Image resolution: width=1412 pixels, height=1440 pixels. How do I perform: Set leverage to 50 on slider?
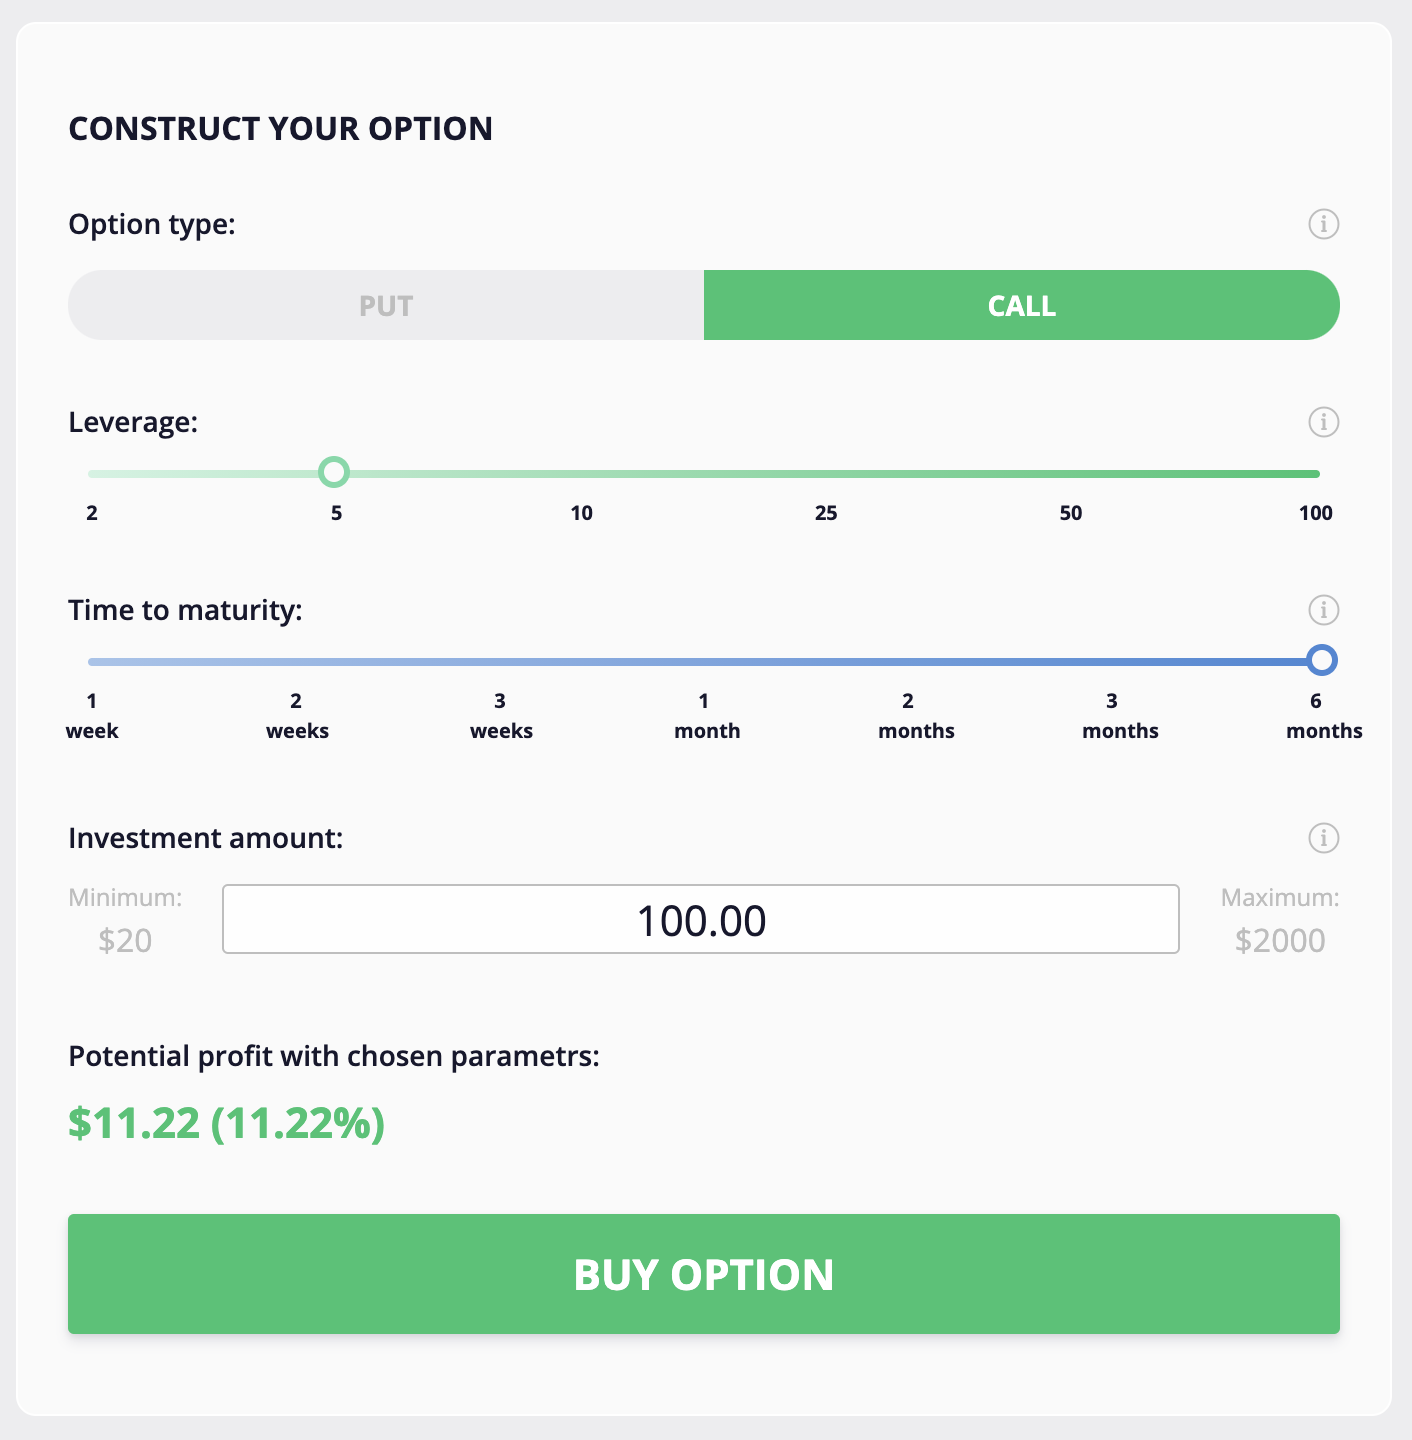1071,474
